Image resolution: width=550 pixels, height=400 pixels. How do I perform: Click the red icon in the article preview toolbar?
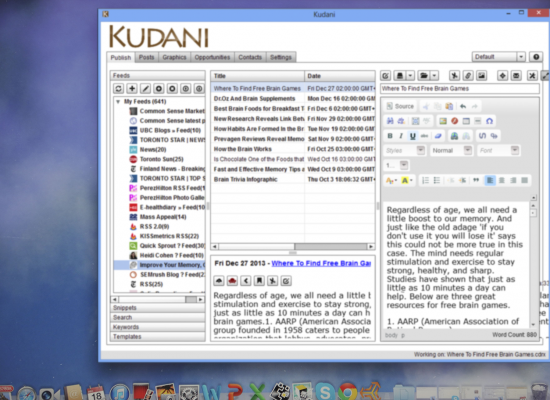[232, 281]
